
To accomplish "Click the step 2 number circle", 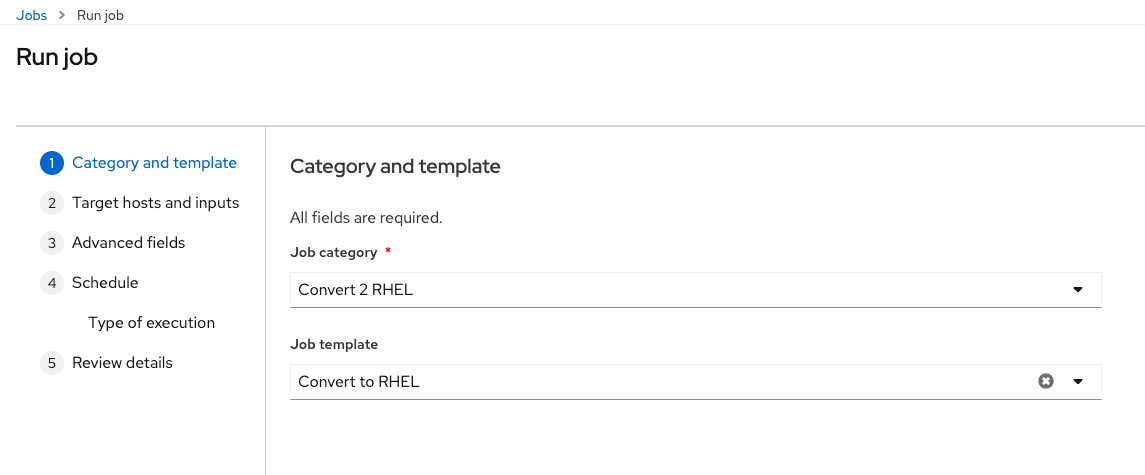I will (52, 203).
